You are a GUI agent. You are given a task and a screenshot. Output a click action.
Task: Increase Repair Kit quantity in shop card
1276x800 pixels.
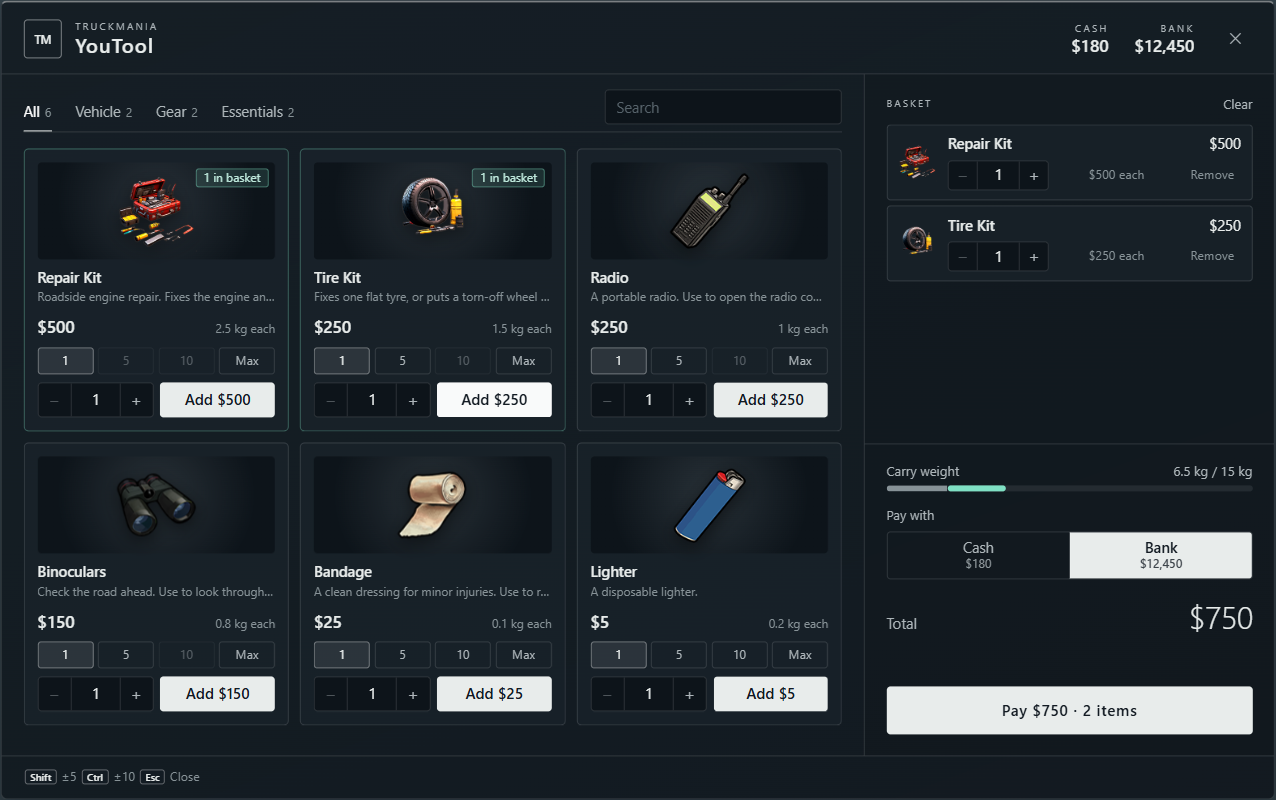tap(136, 400)
